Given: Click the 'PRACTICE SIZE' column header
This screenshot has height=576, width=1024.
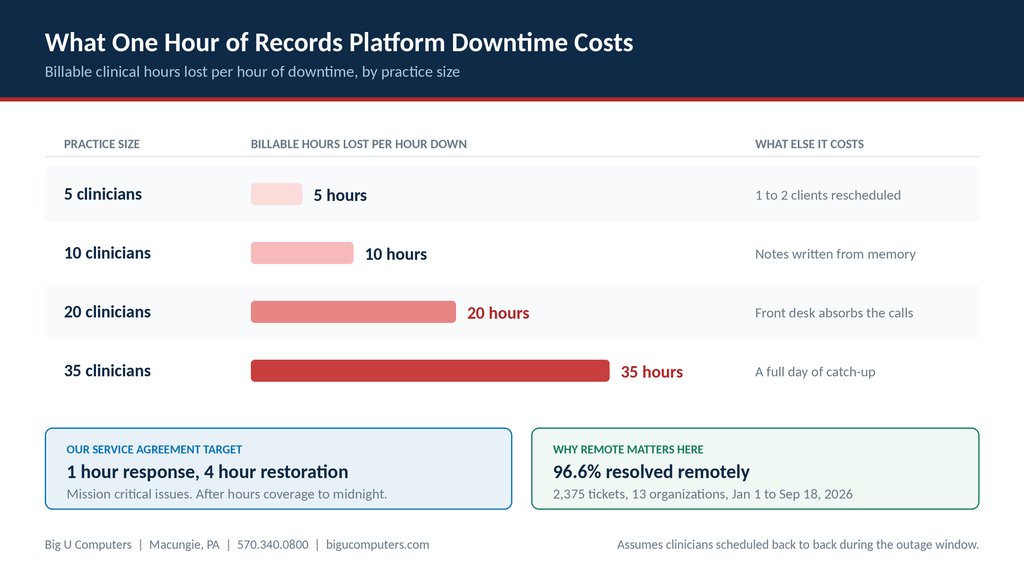Looking at the screenshot, I should pos(102,144).
